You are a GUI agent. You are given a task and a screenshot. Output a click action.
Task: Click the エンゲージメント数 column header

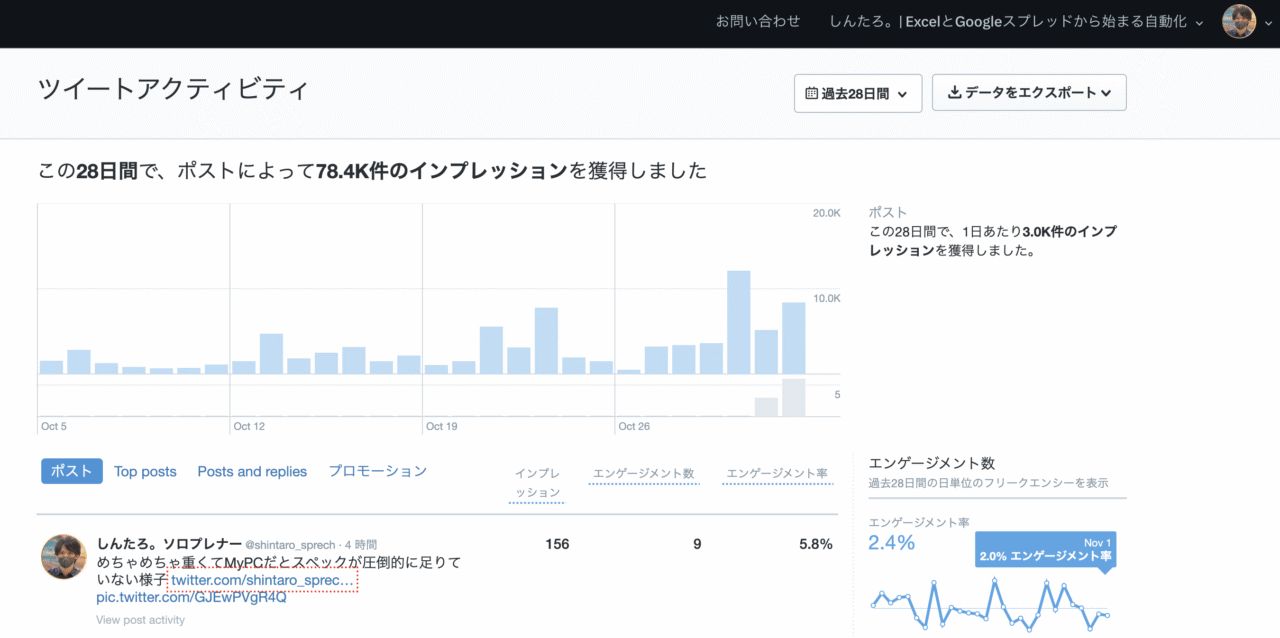pyautogui.click(x=643, y=473)
